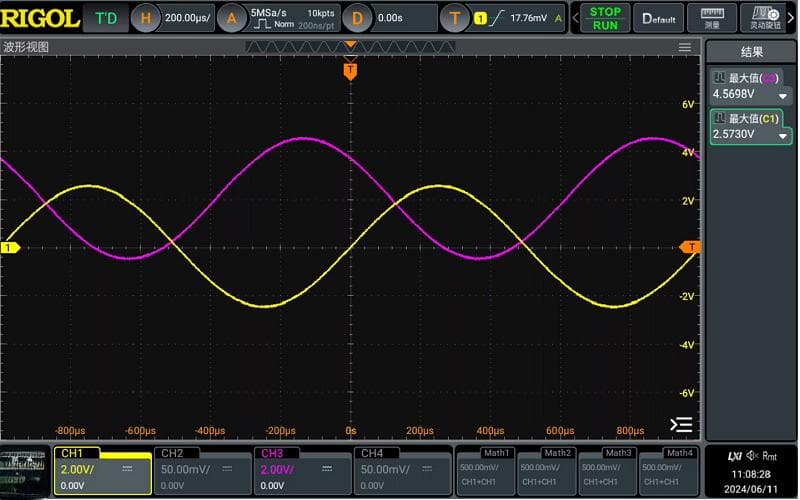The width and height of the screenshot is (800, 500).
Task: Expand dropdown arrow on 2.5730V measurement
Action: [x=782, y=136]
